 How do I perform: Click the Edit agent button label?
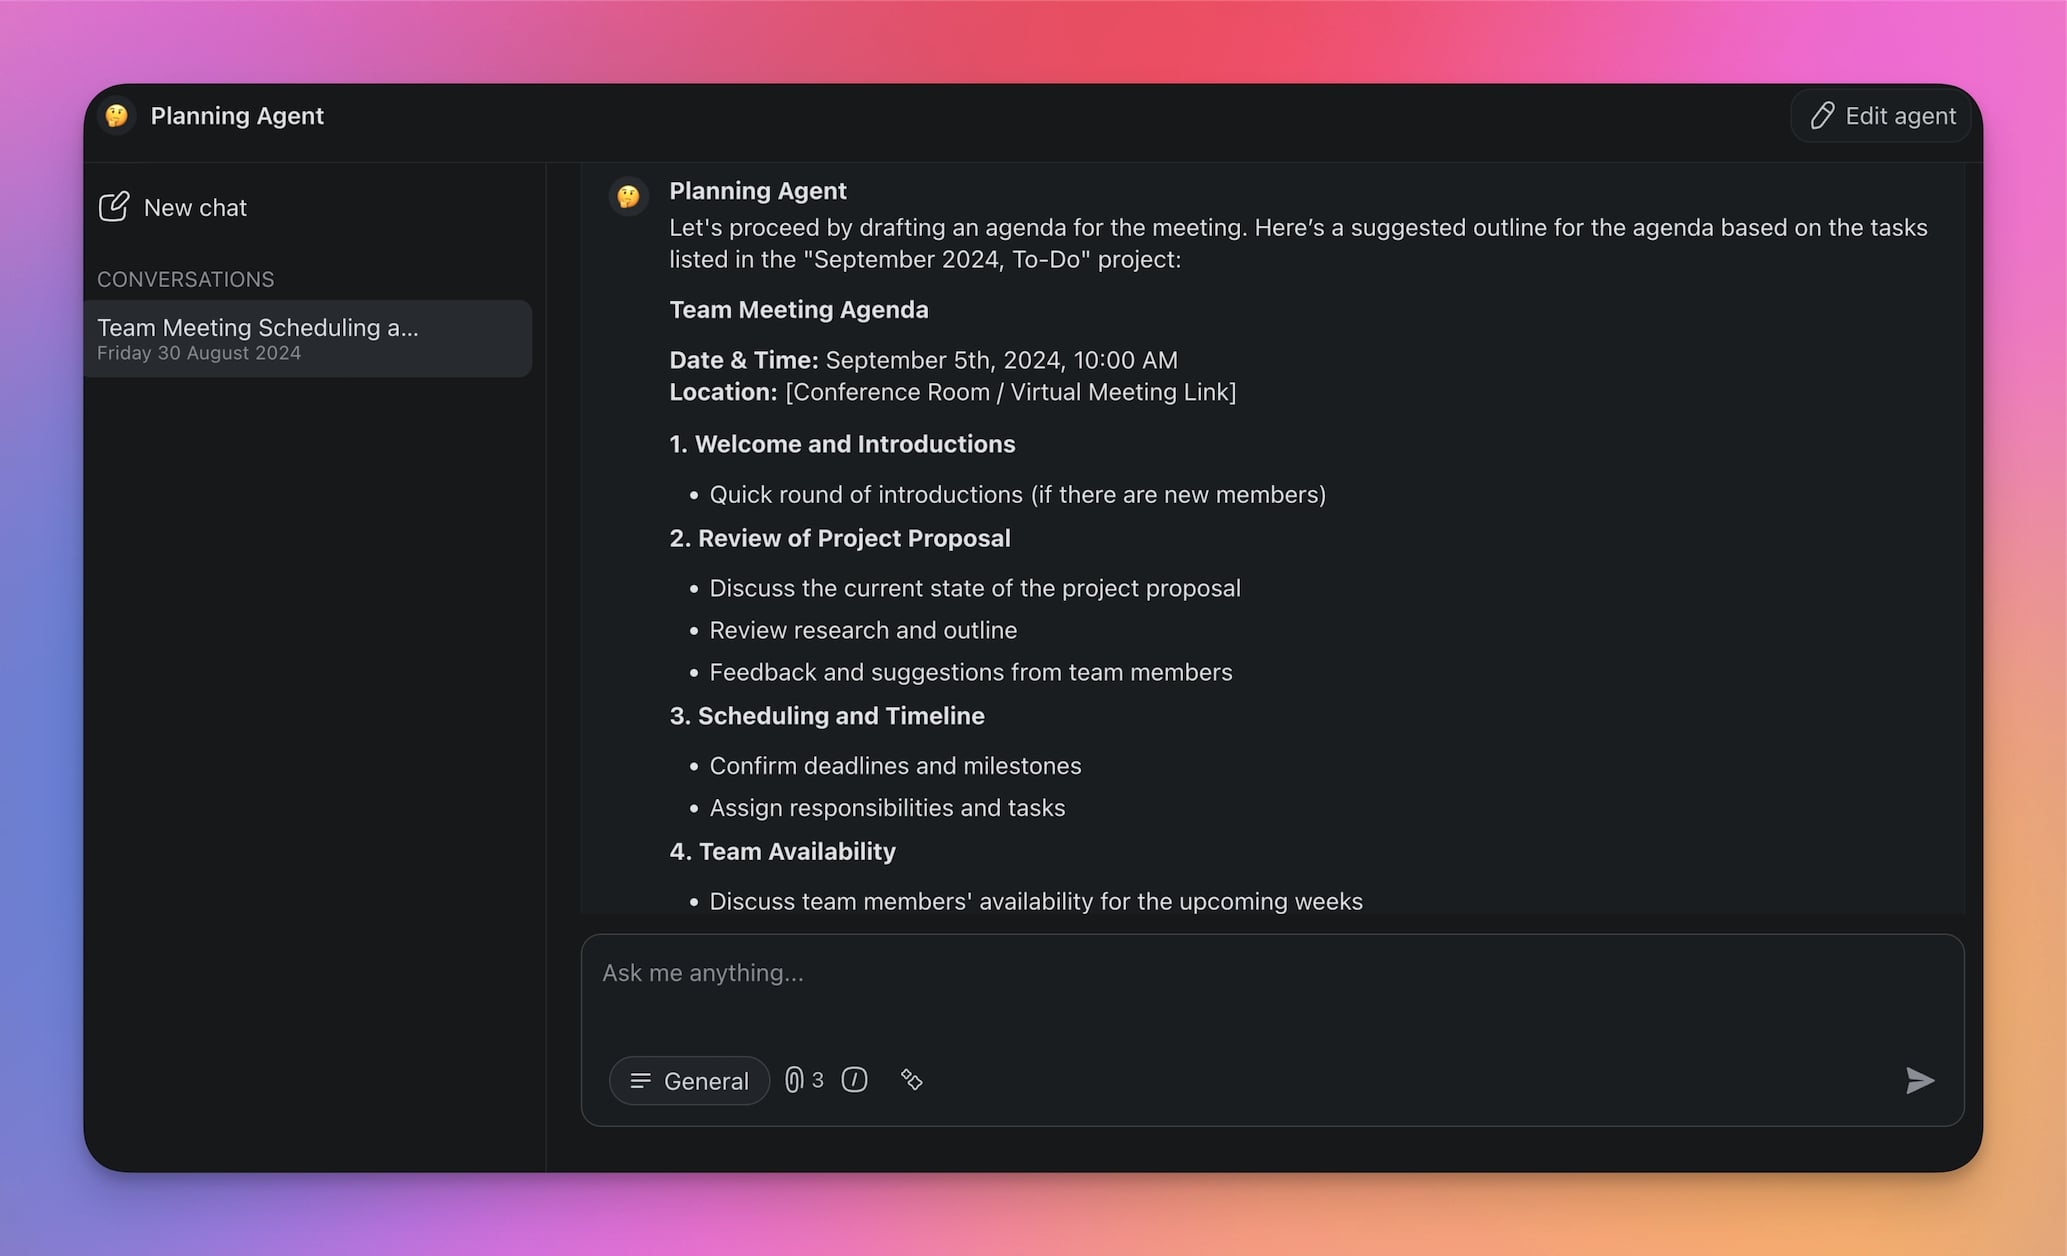coord(1900,116)
